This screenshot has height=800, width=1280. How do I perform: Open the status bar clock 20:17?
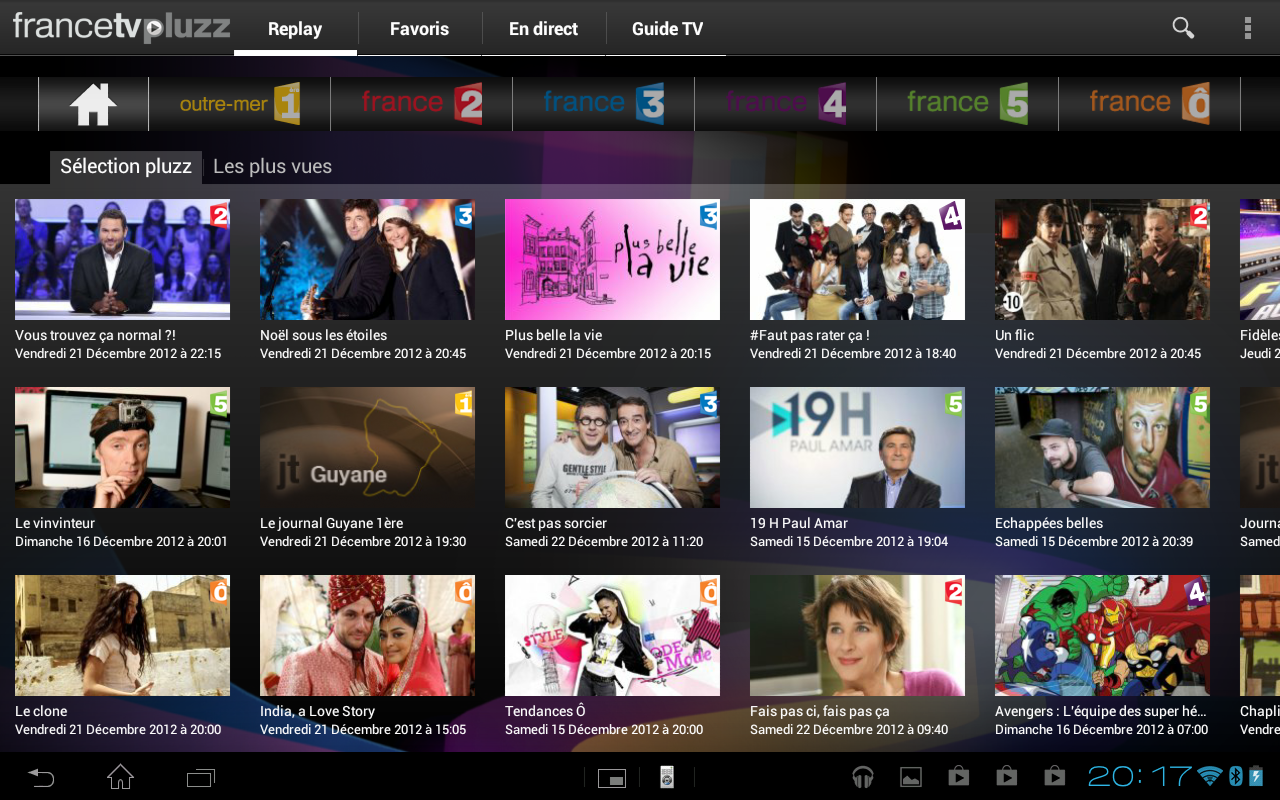(1139, 776)
